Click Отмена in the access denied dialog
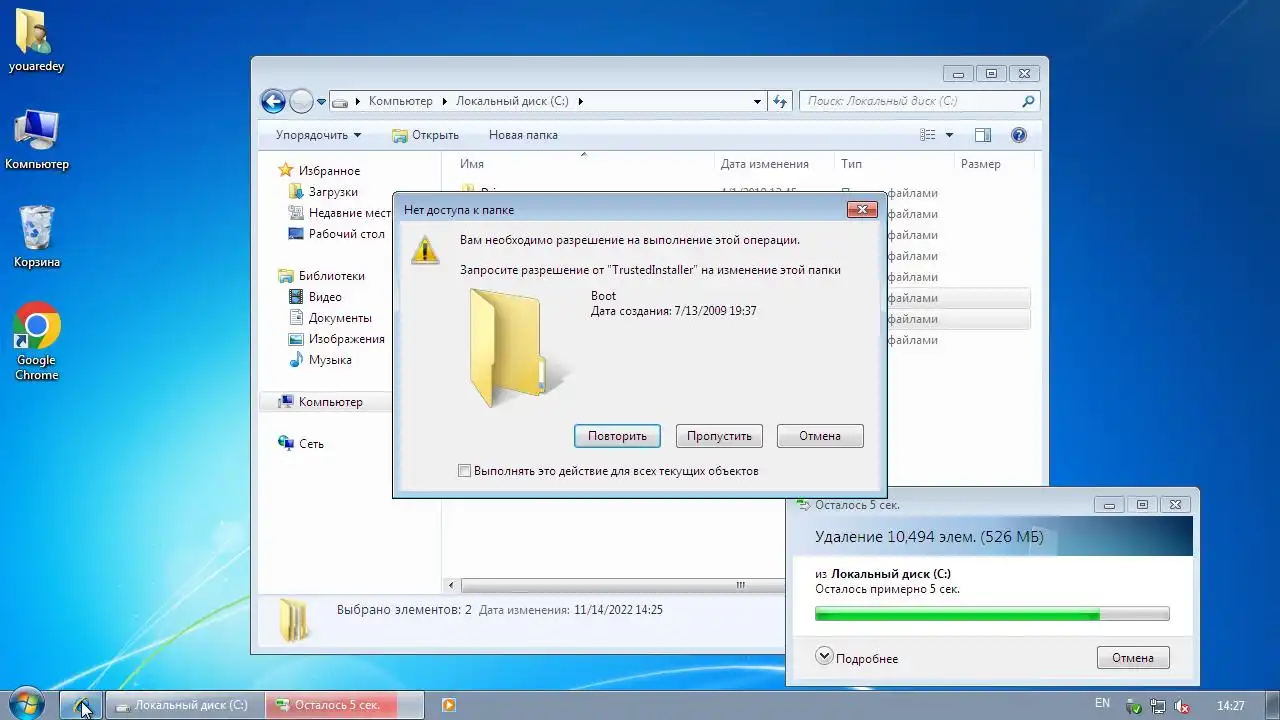1280x720 pixels. coord(820,436)
